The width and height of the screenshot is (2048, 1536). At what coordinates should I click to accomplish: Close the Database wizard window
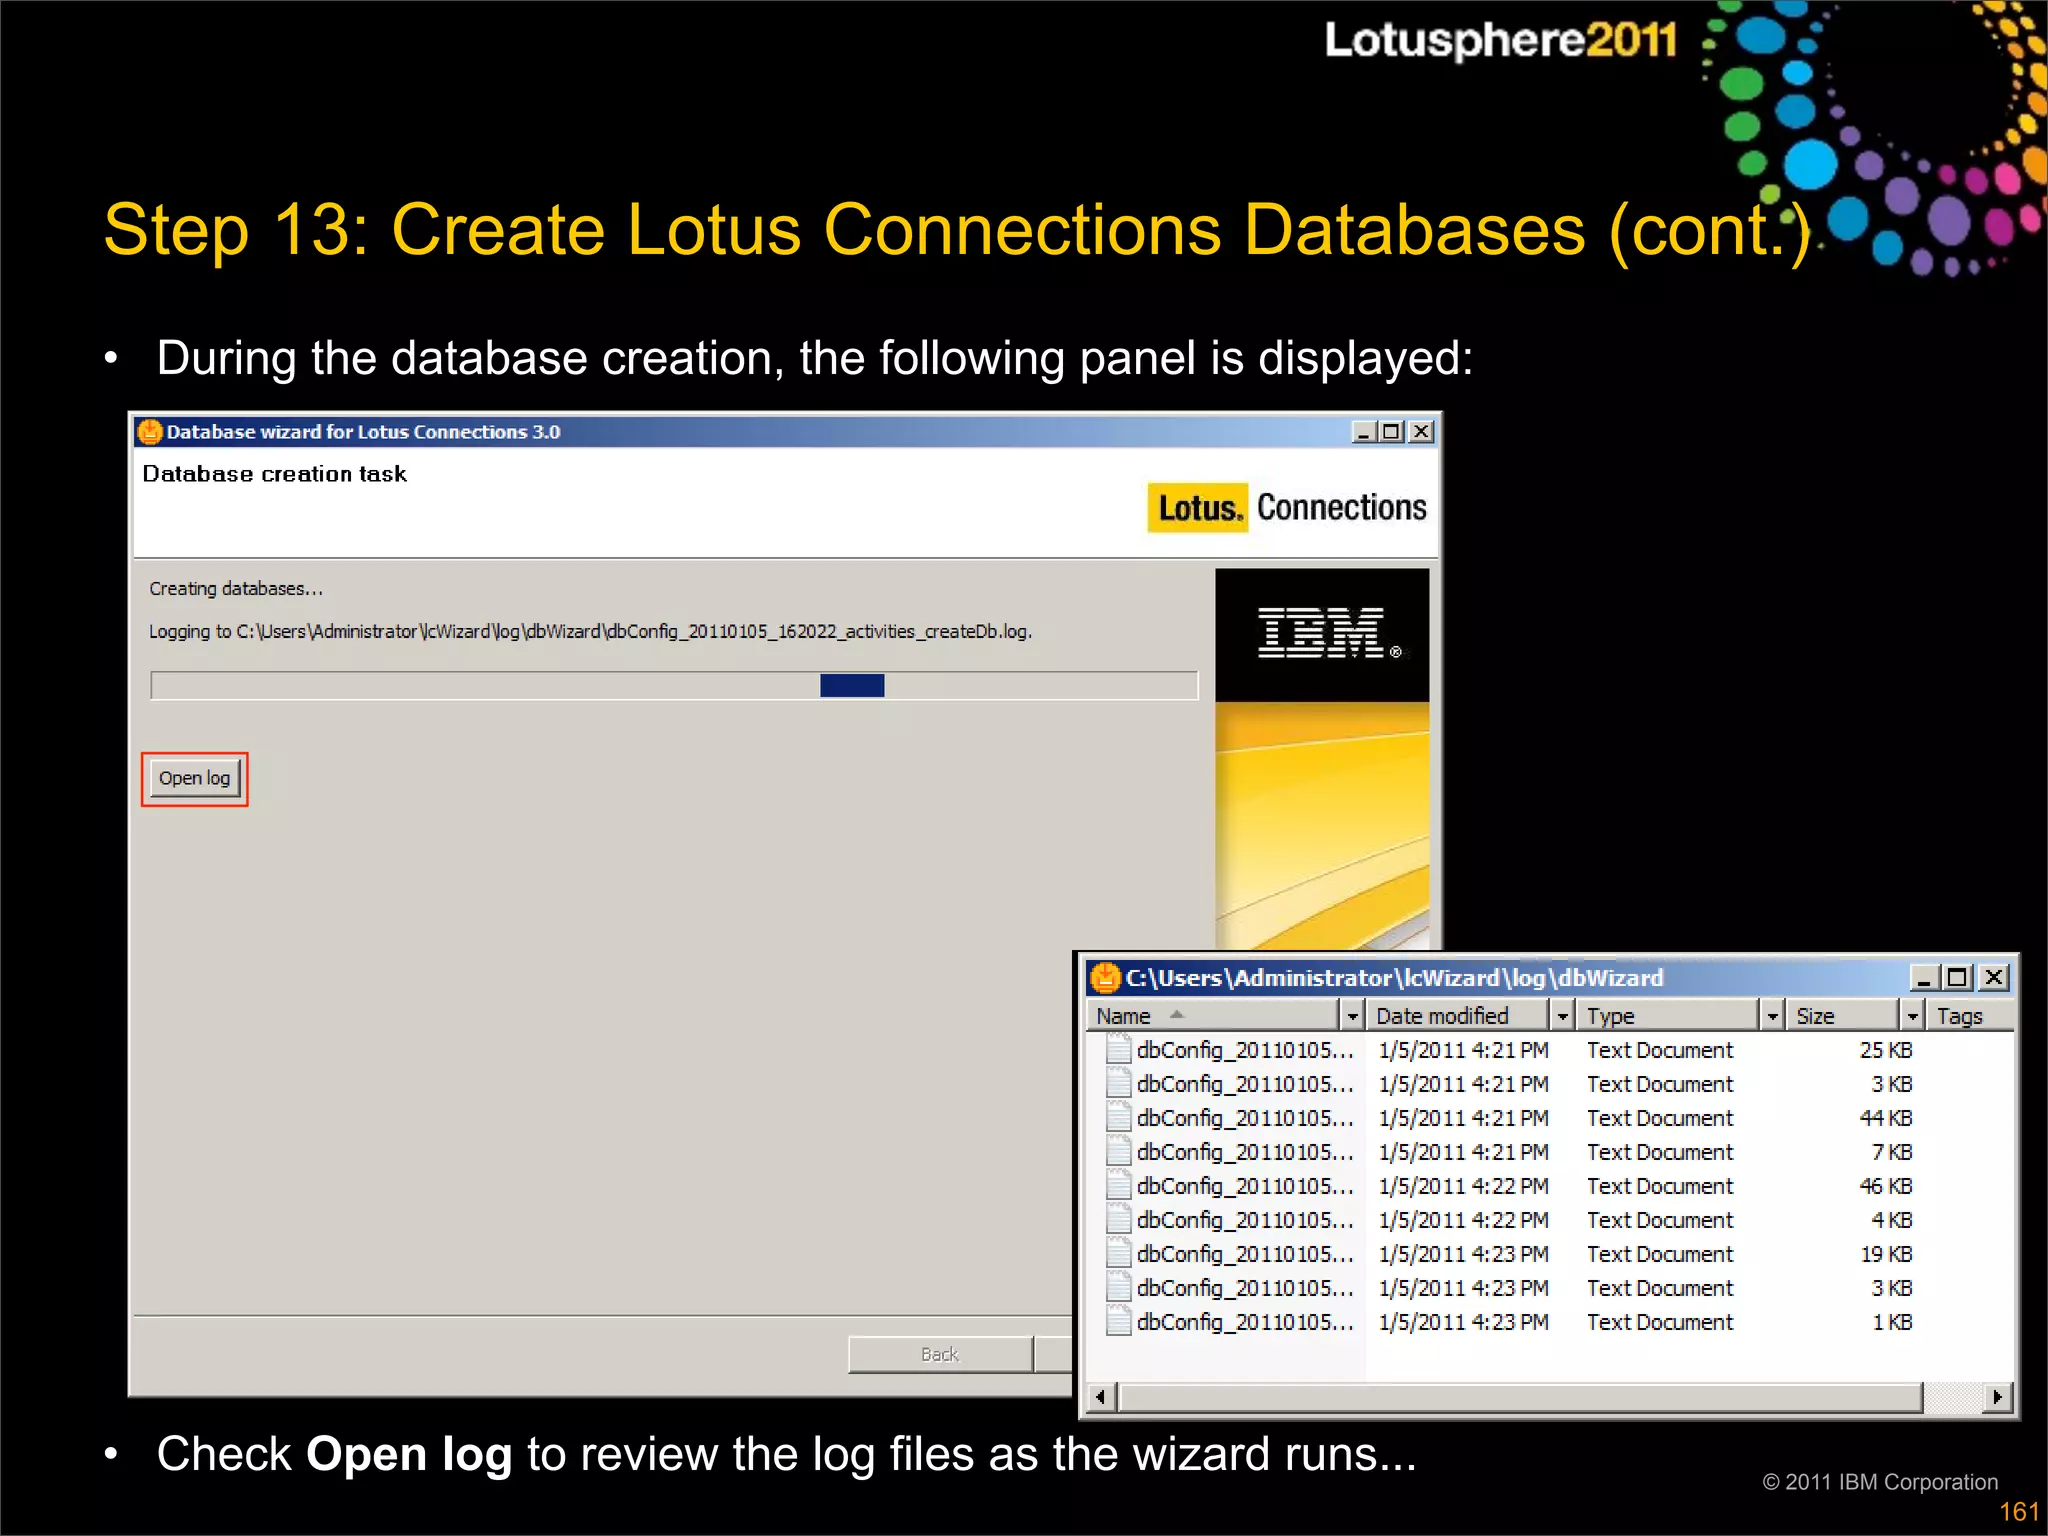point(1421,432)
